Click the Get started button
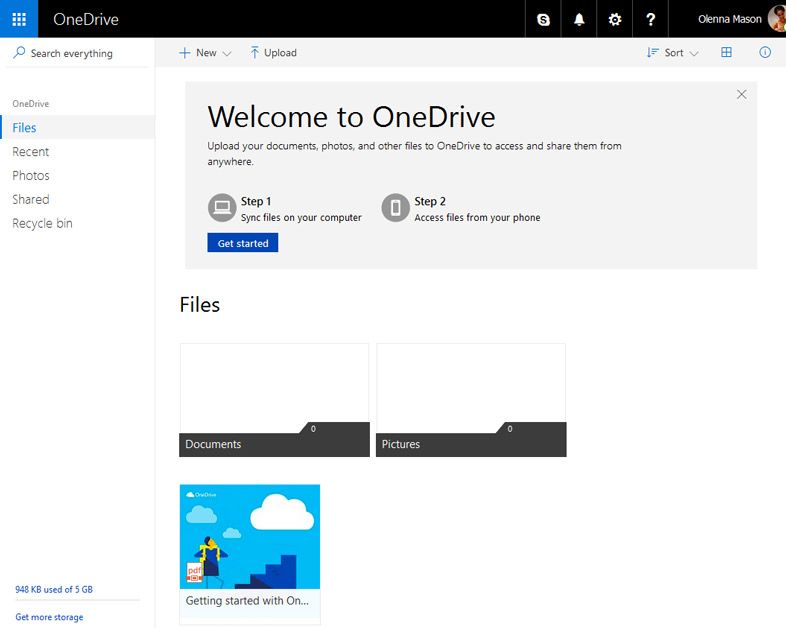 pyautogui.click(x=243, y=243)
